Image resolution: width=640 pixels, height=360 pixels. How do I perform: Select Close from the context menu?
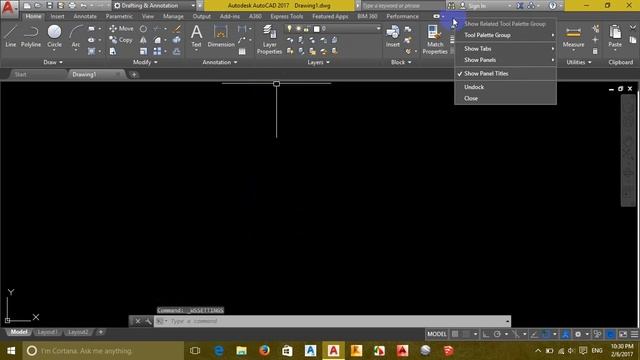(x=505, y=98)
